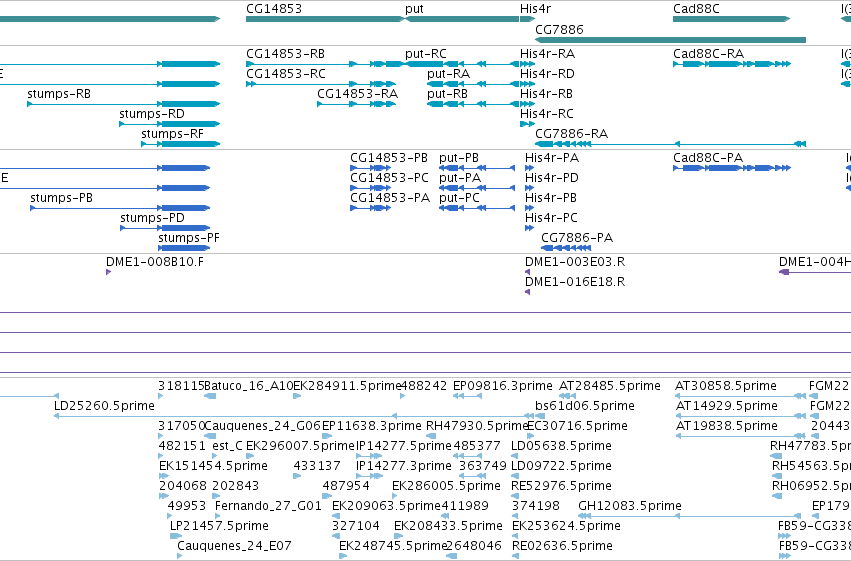Click EST AT28485.5prime

pyautogui.click(x=609, y=386)
